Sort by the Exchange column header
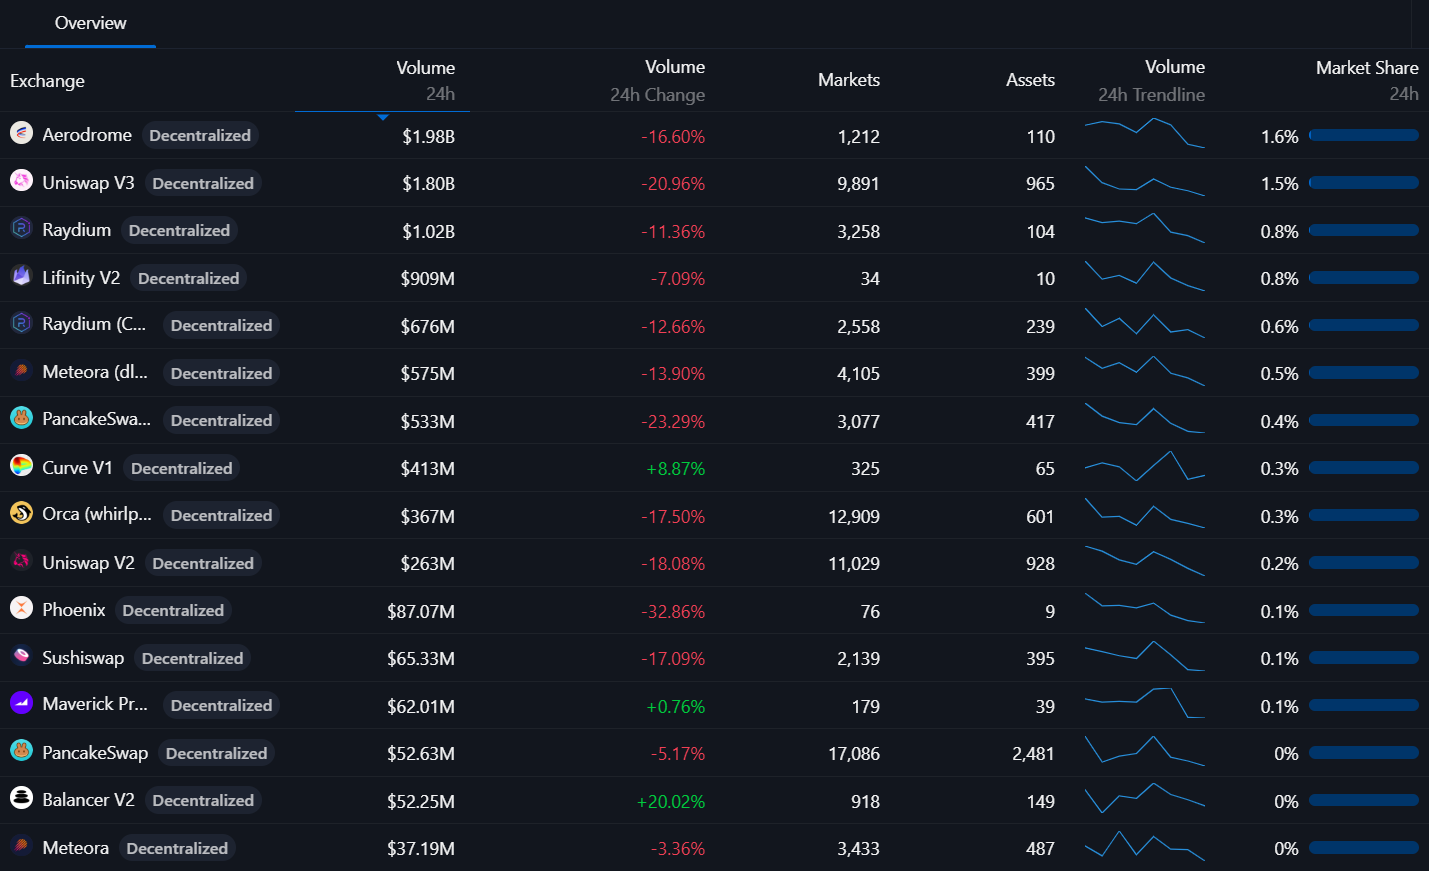The width and height of the screenshot is (1429, 871). point(47,81)
